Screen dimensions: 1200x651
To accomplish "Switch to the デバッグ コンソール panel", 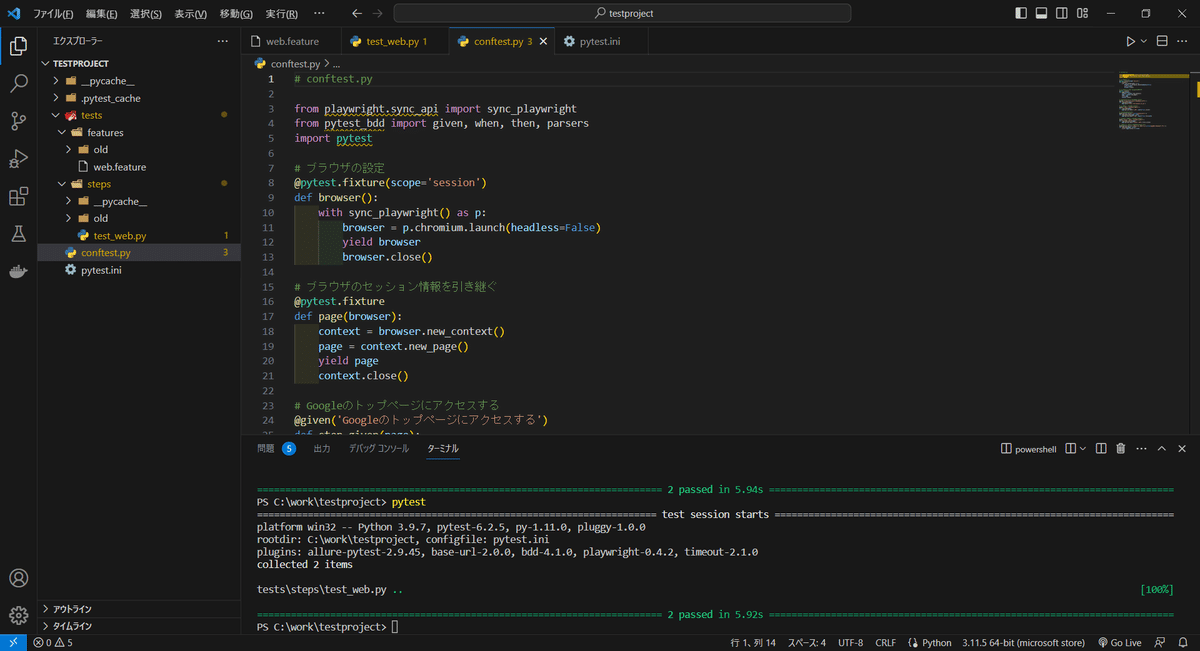I will click(378, 448).
